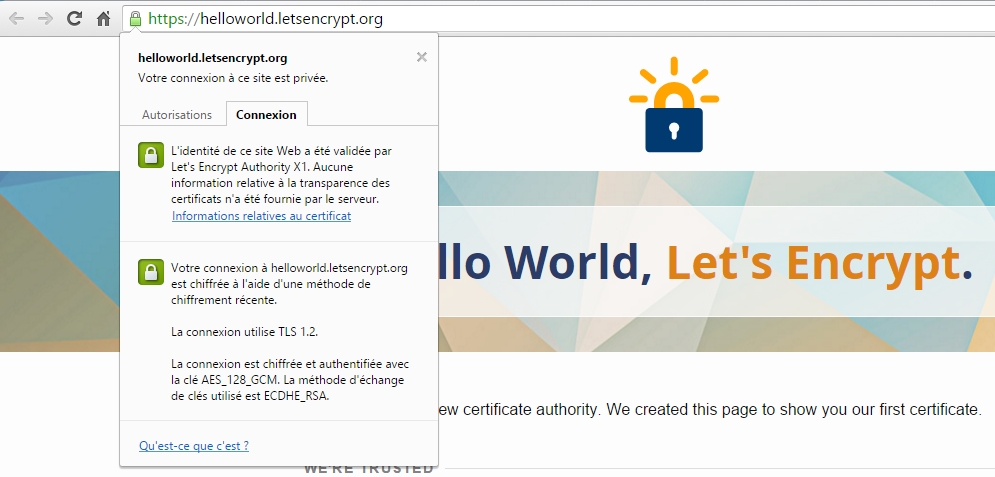Select the Connexion tab
Image resolution: width=995 pixels, height=477 pixels.
pos(267,115)
